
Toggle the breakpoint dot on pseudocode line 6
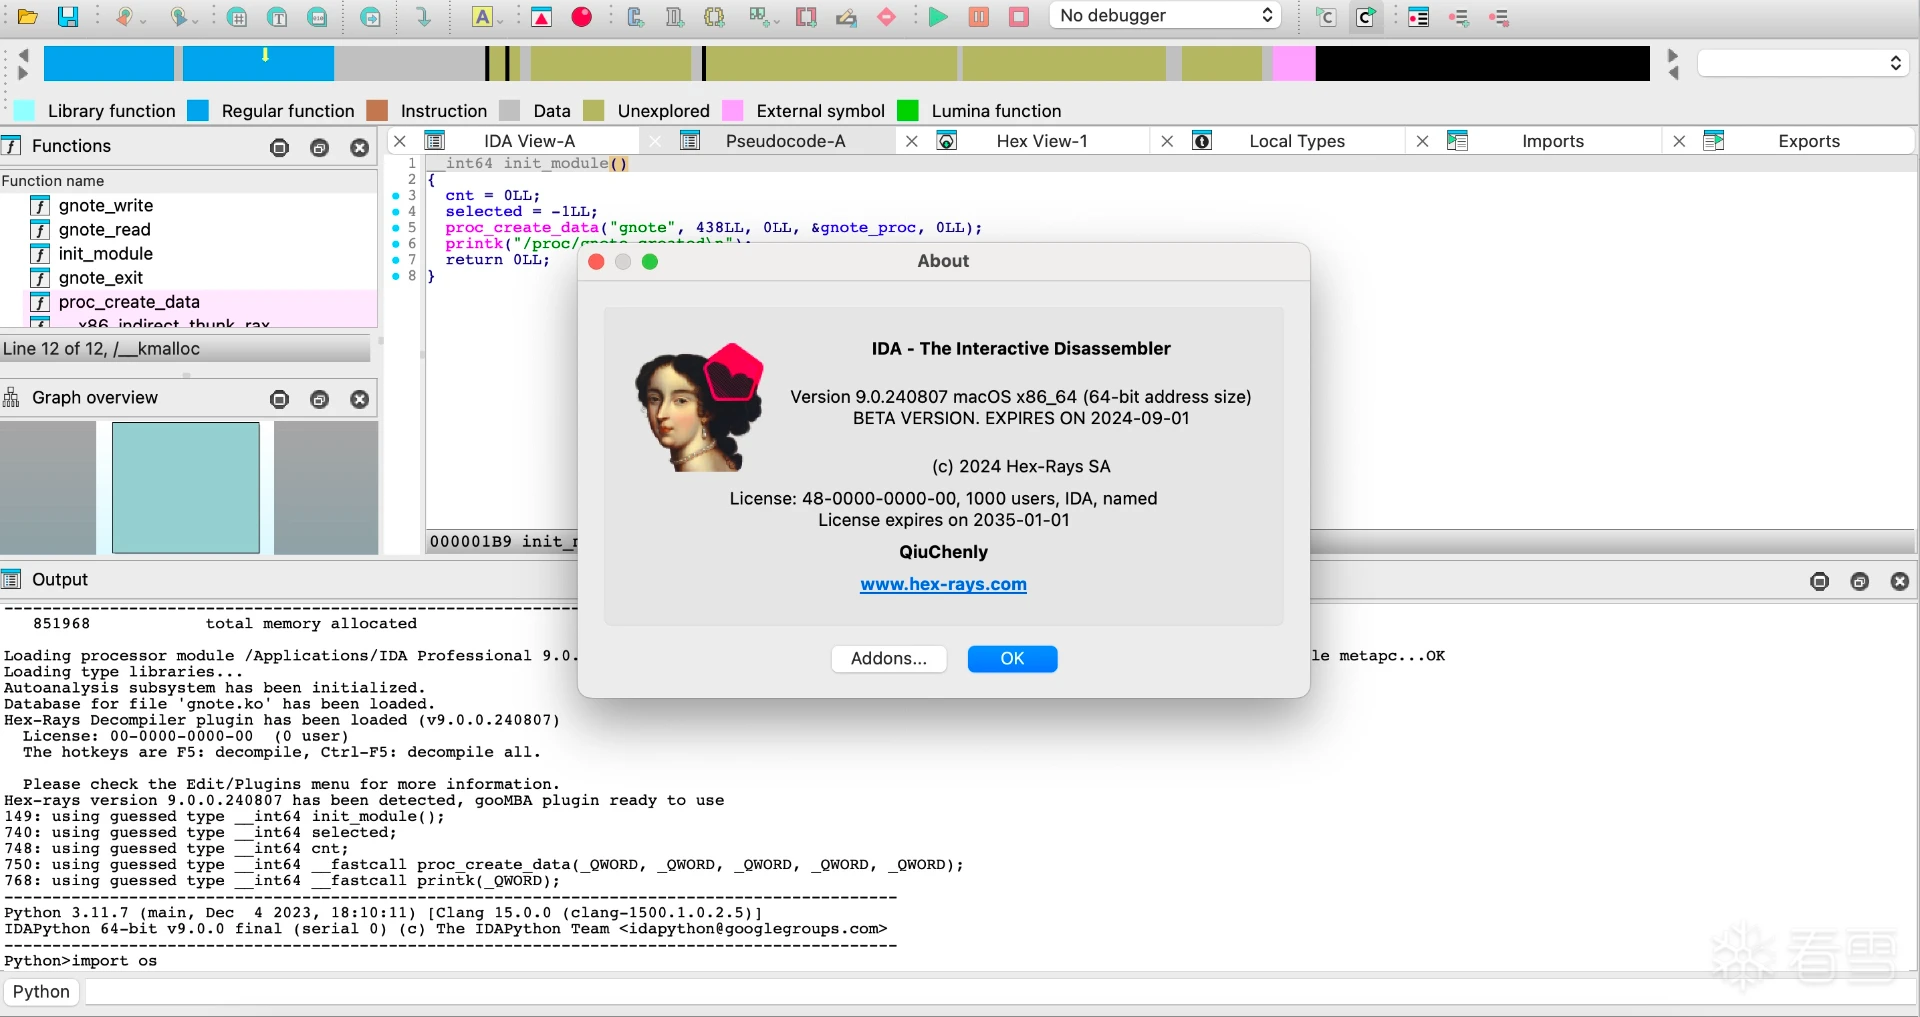396,244
